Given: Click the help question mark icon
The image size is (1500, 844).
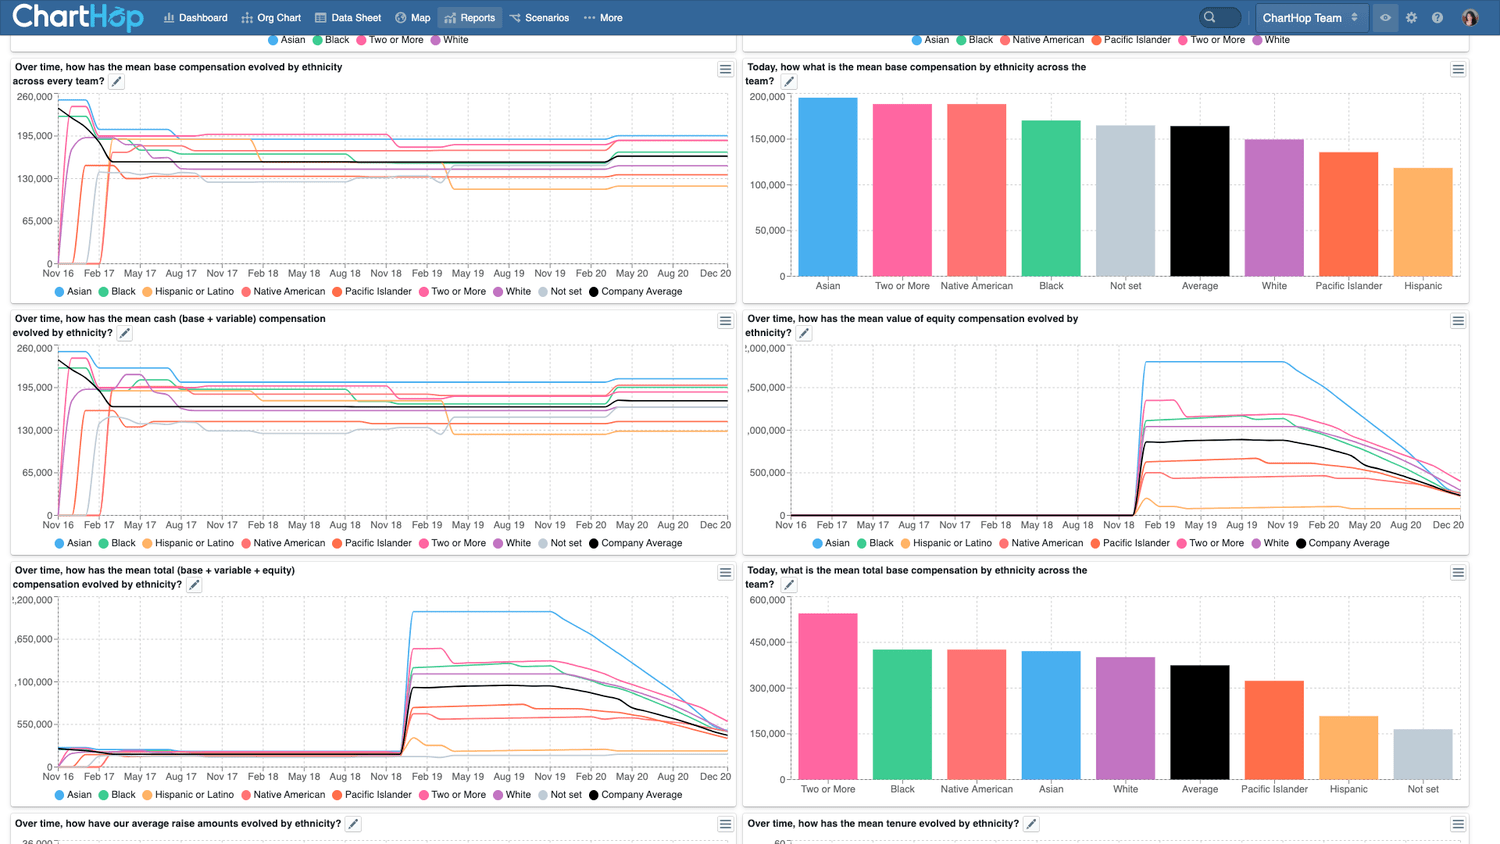Looking at the screenshot, I should tap(1437, 18).
